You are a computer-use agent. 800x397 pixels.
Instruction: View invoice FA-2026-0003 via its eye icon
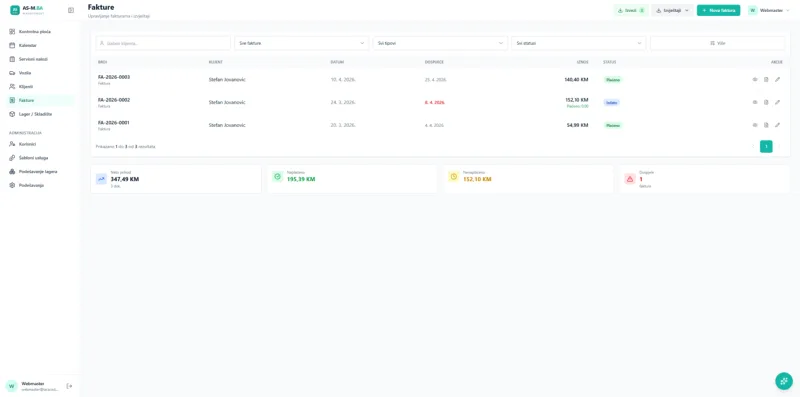[x=755, y=80]
